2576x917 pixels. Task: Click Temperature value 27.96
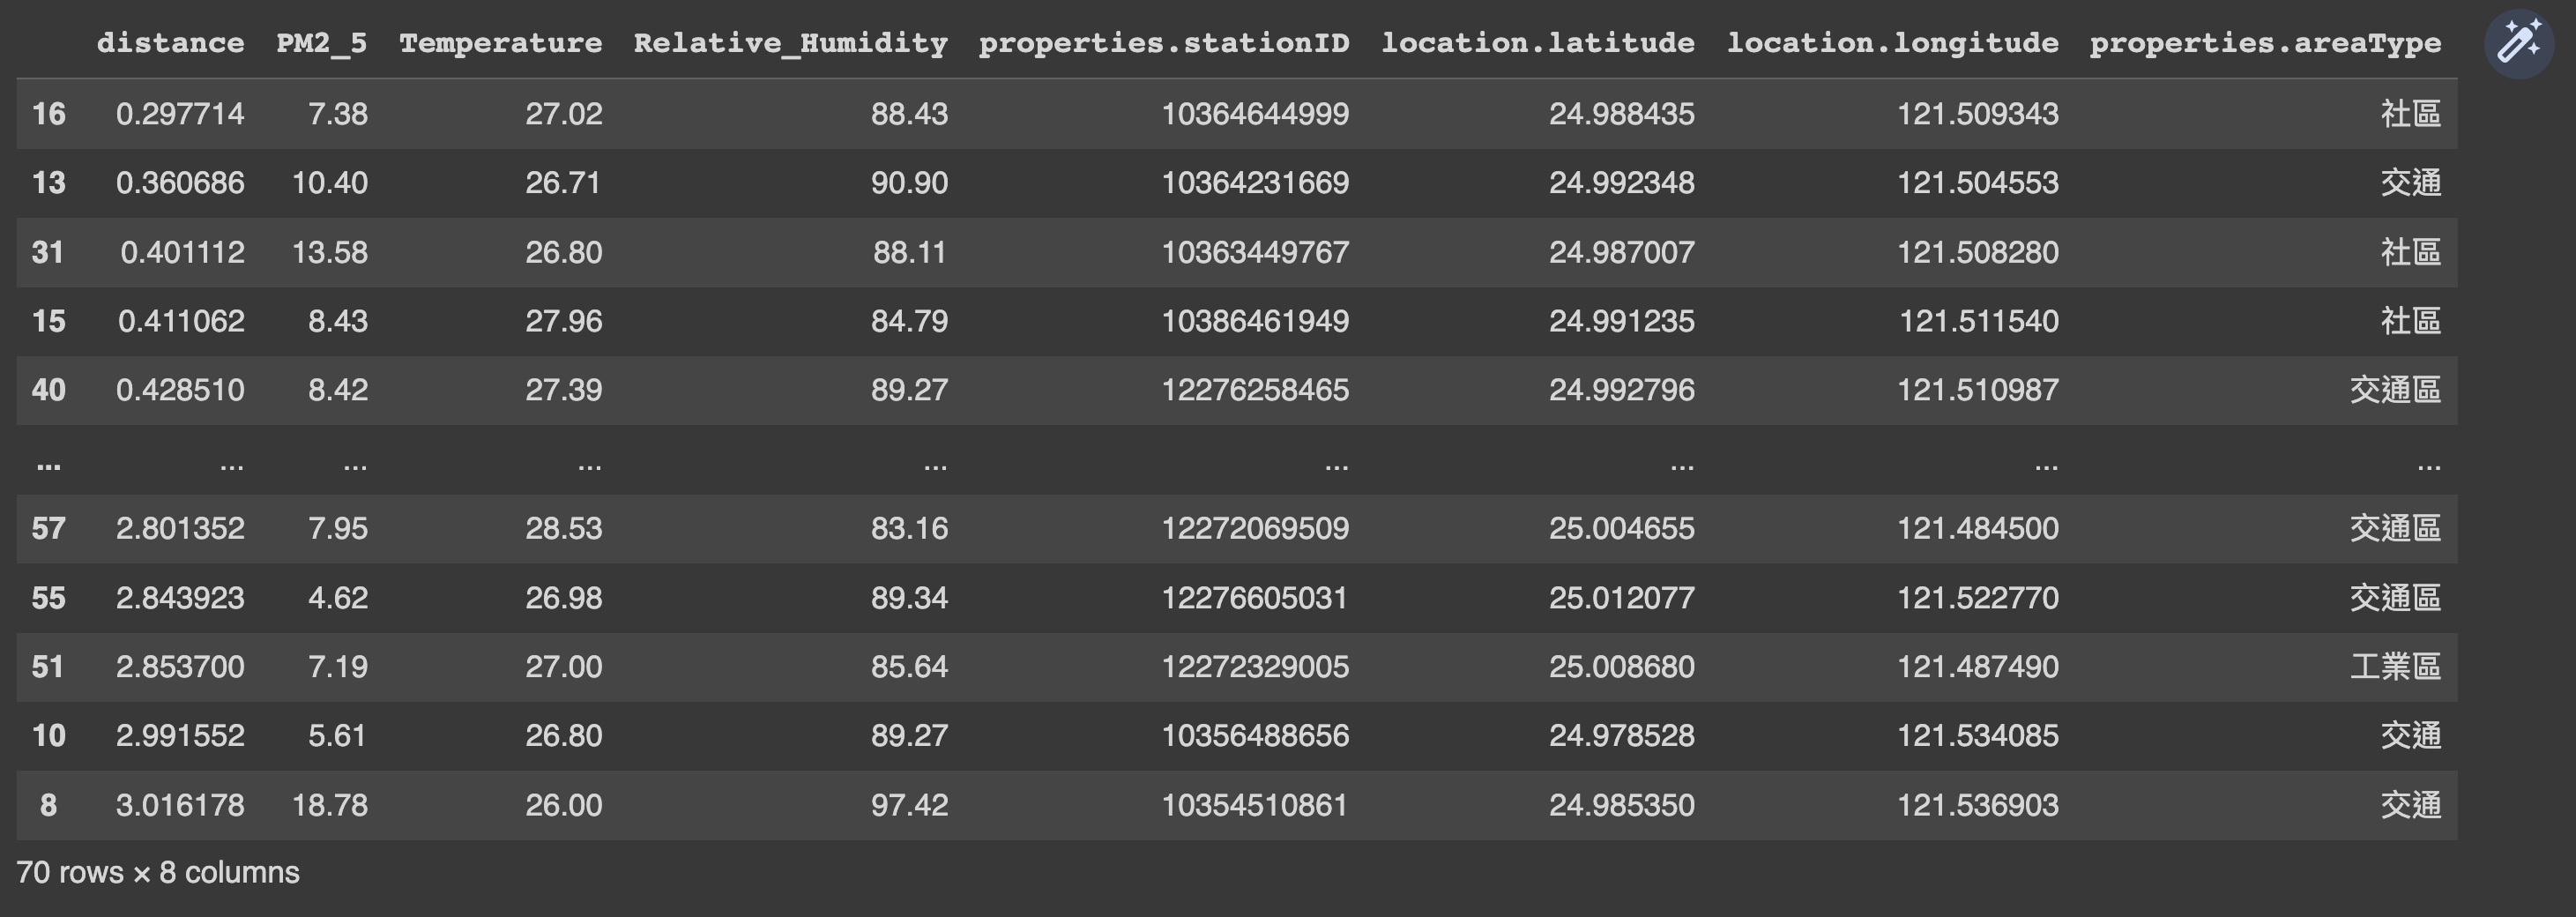[x=564, y=321]
